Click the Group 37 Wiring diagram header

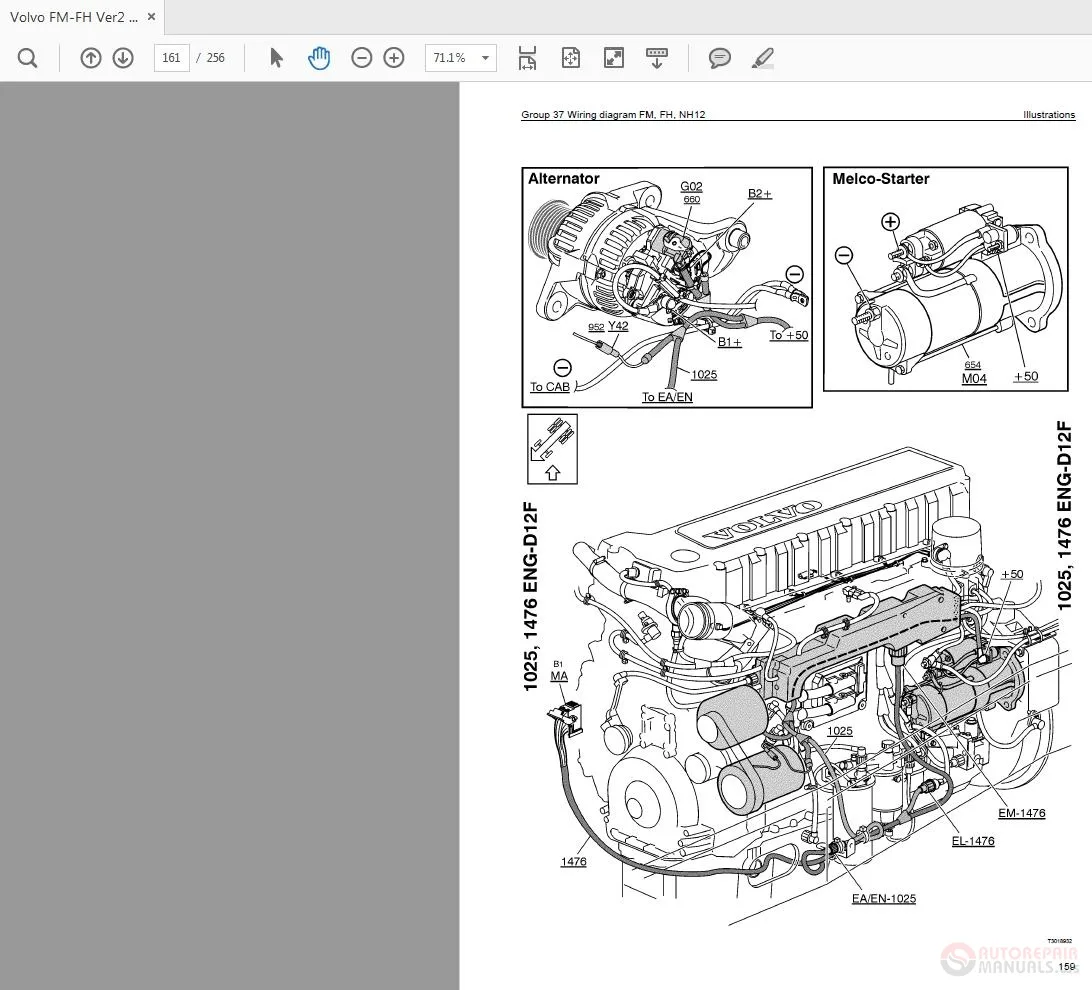613,115
